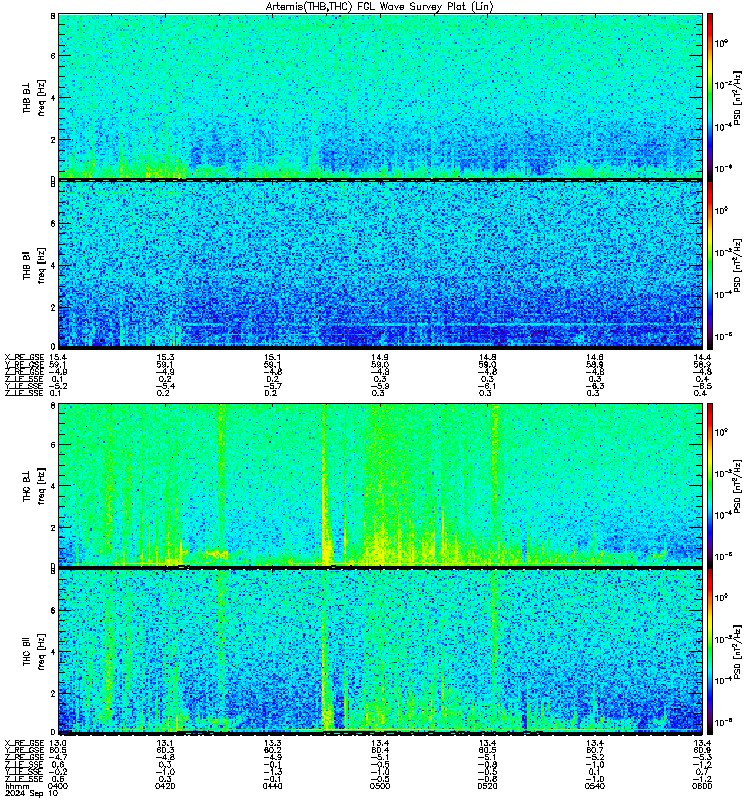750x800 pixels.
Task: Click the 'THB B⊥ freq [Hz]' axis label
Action: point(34,97)
